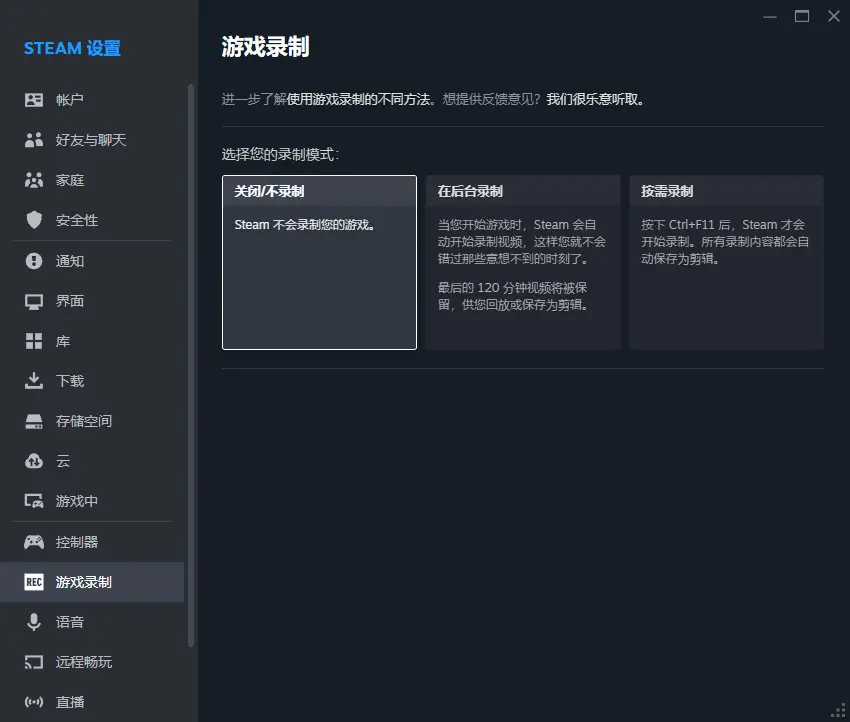Click the 安全性 shield icon

34,220
